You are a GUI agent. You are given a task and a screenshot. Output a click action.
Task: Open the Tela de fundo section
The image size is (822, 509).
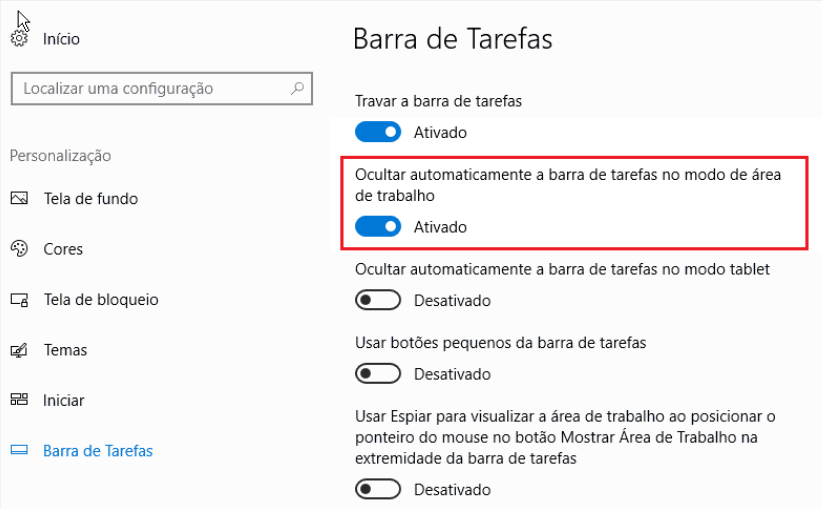pos(91,199)
